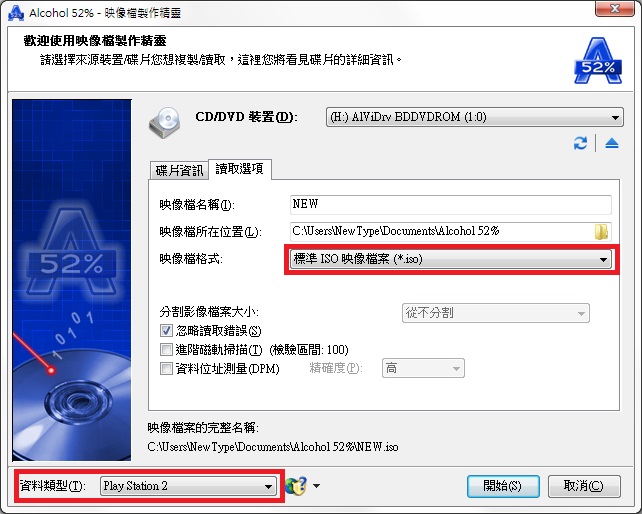Open the 資料類型 Play Station 2 dropdown
Image resolution: width=642 pixels, height=514 pixels.
coord(188,486)
